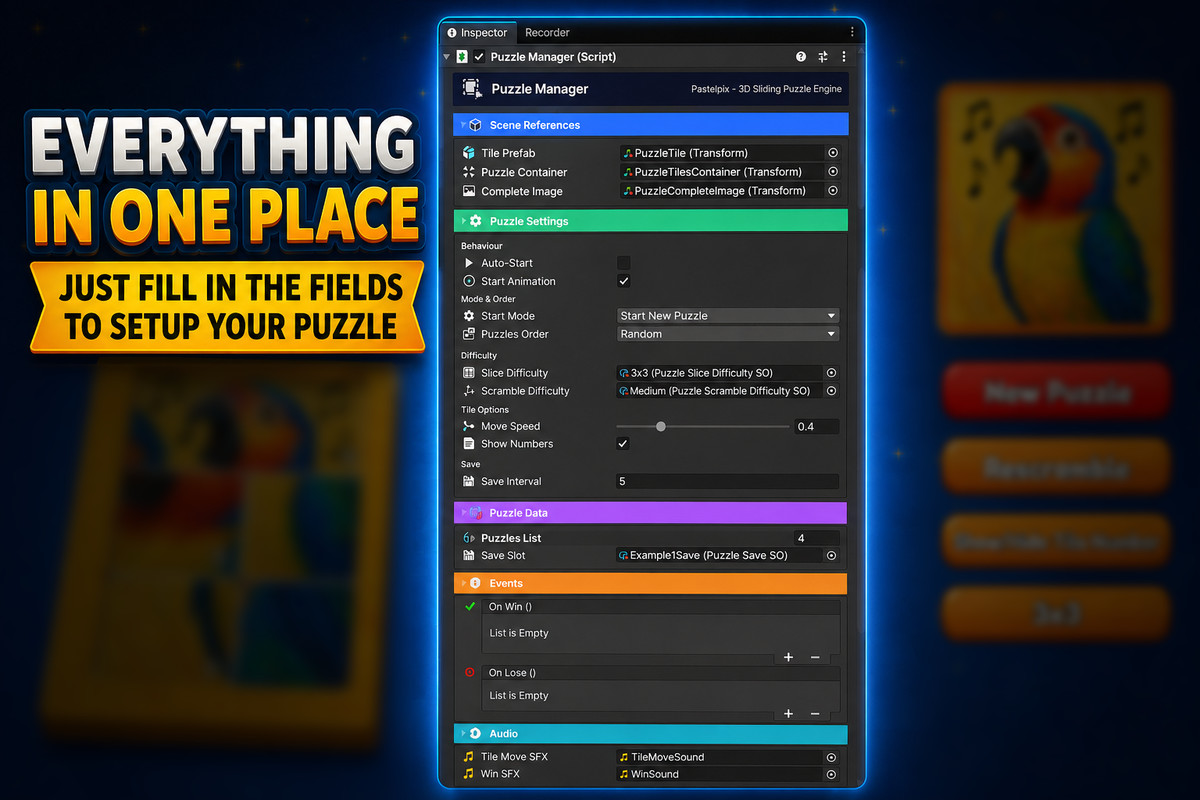Viewport: 1200px width, 800px height.
Task: Add a listener to On Win event
Action: tap(788, 657)
